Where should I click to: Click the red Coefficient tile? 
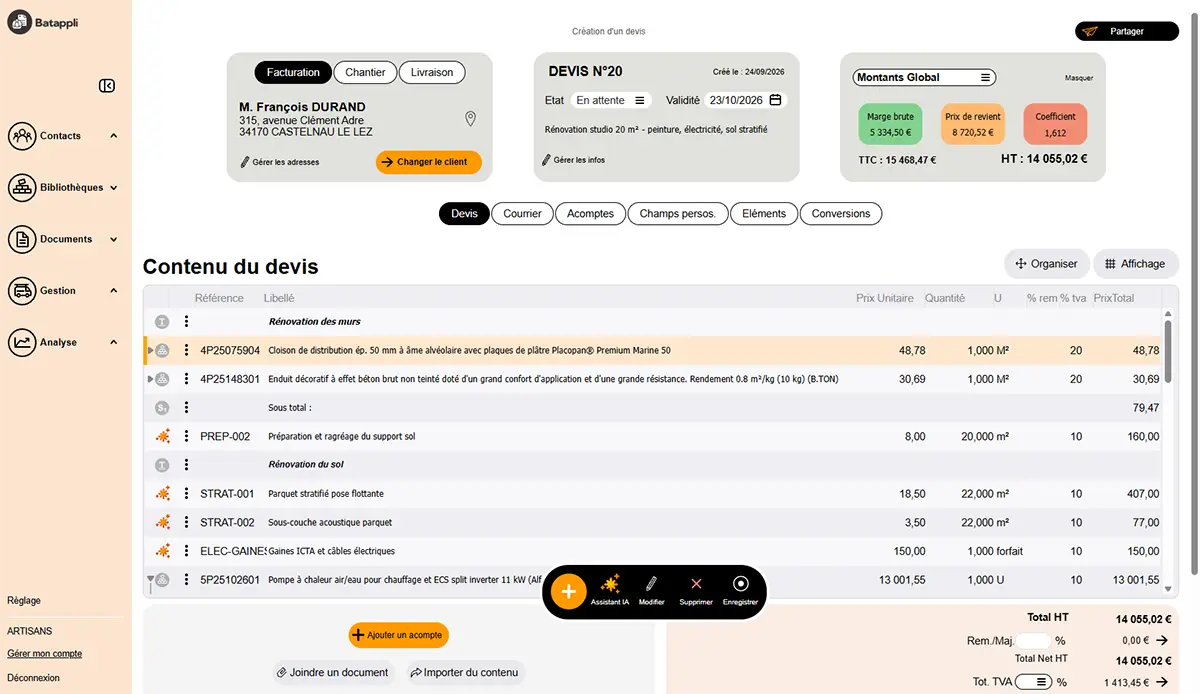(1055, 124)
